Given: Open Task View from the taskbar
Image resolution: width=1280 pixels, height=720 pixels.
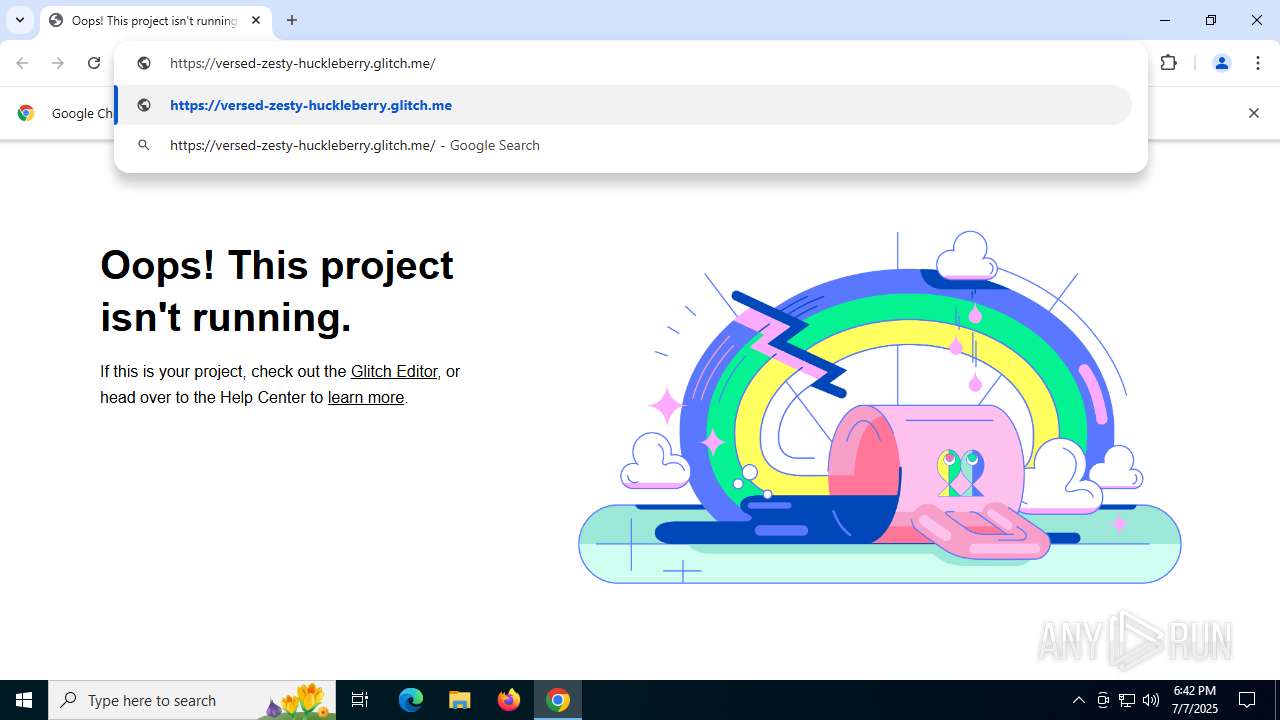Looking at the screenshot, I should (360, 700).
